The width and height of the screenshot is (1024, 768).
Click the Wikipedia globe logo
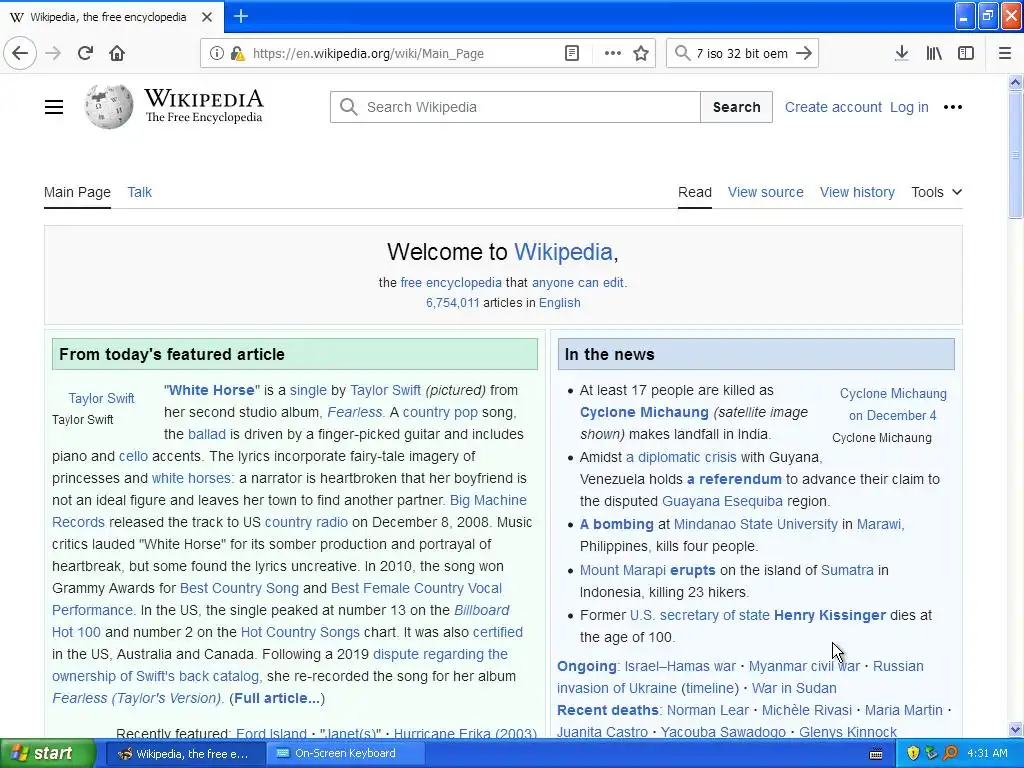(108, 106)
